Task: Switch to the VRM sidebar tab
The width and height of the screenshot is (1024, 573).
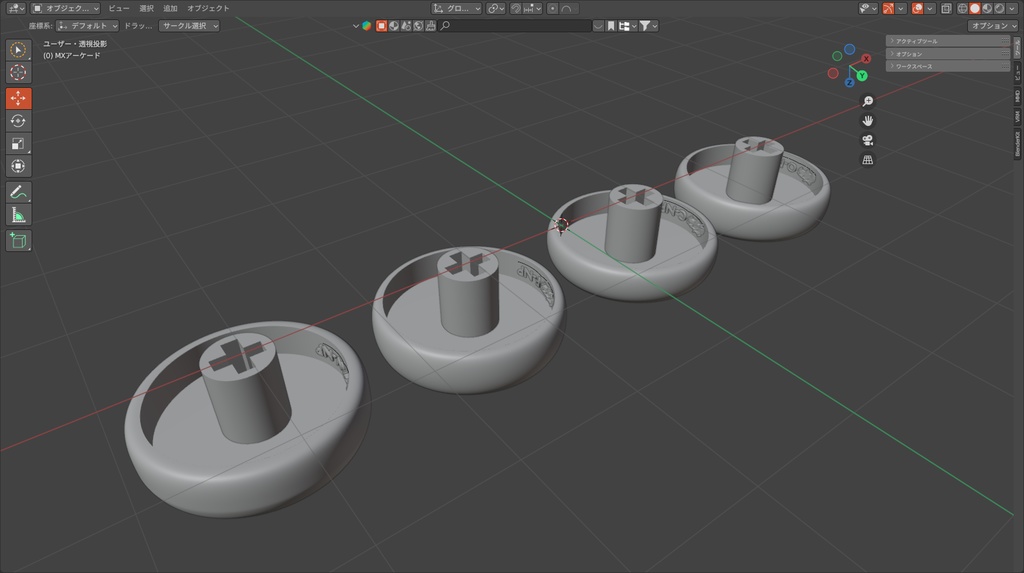Action: point(1017,117)
